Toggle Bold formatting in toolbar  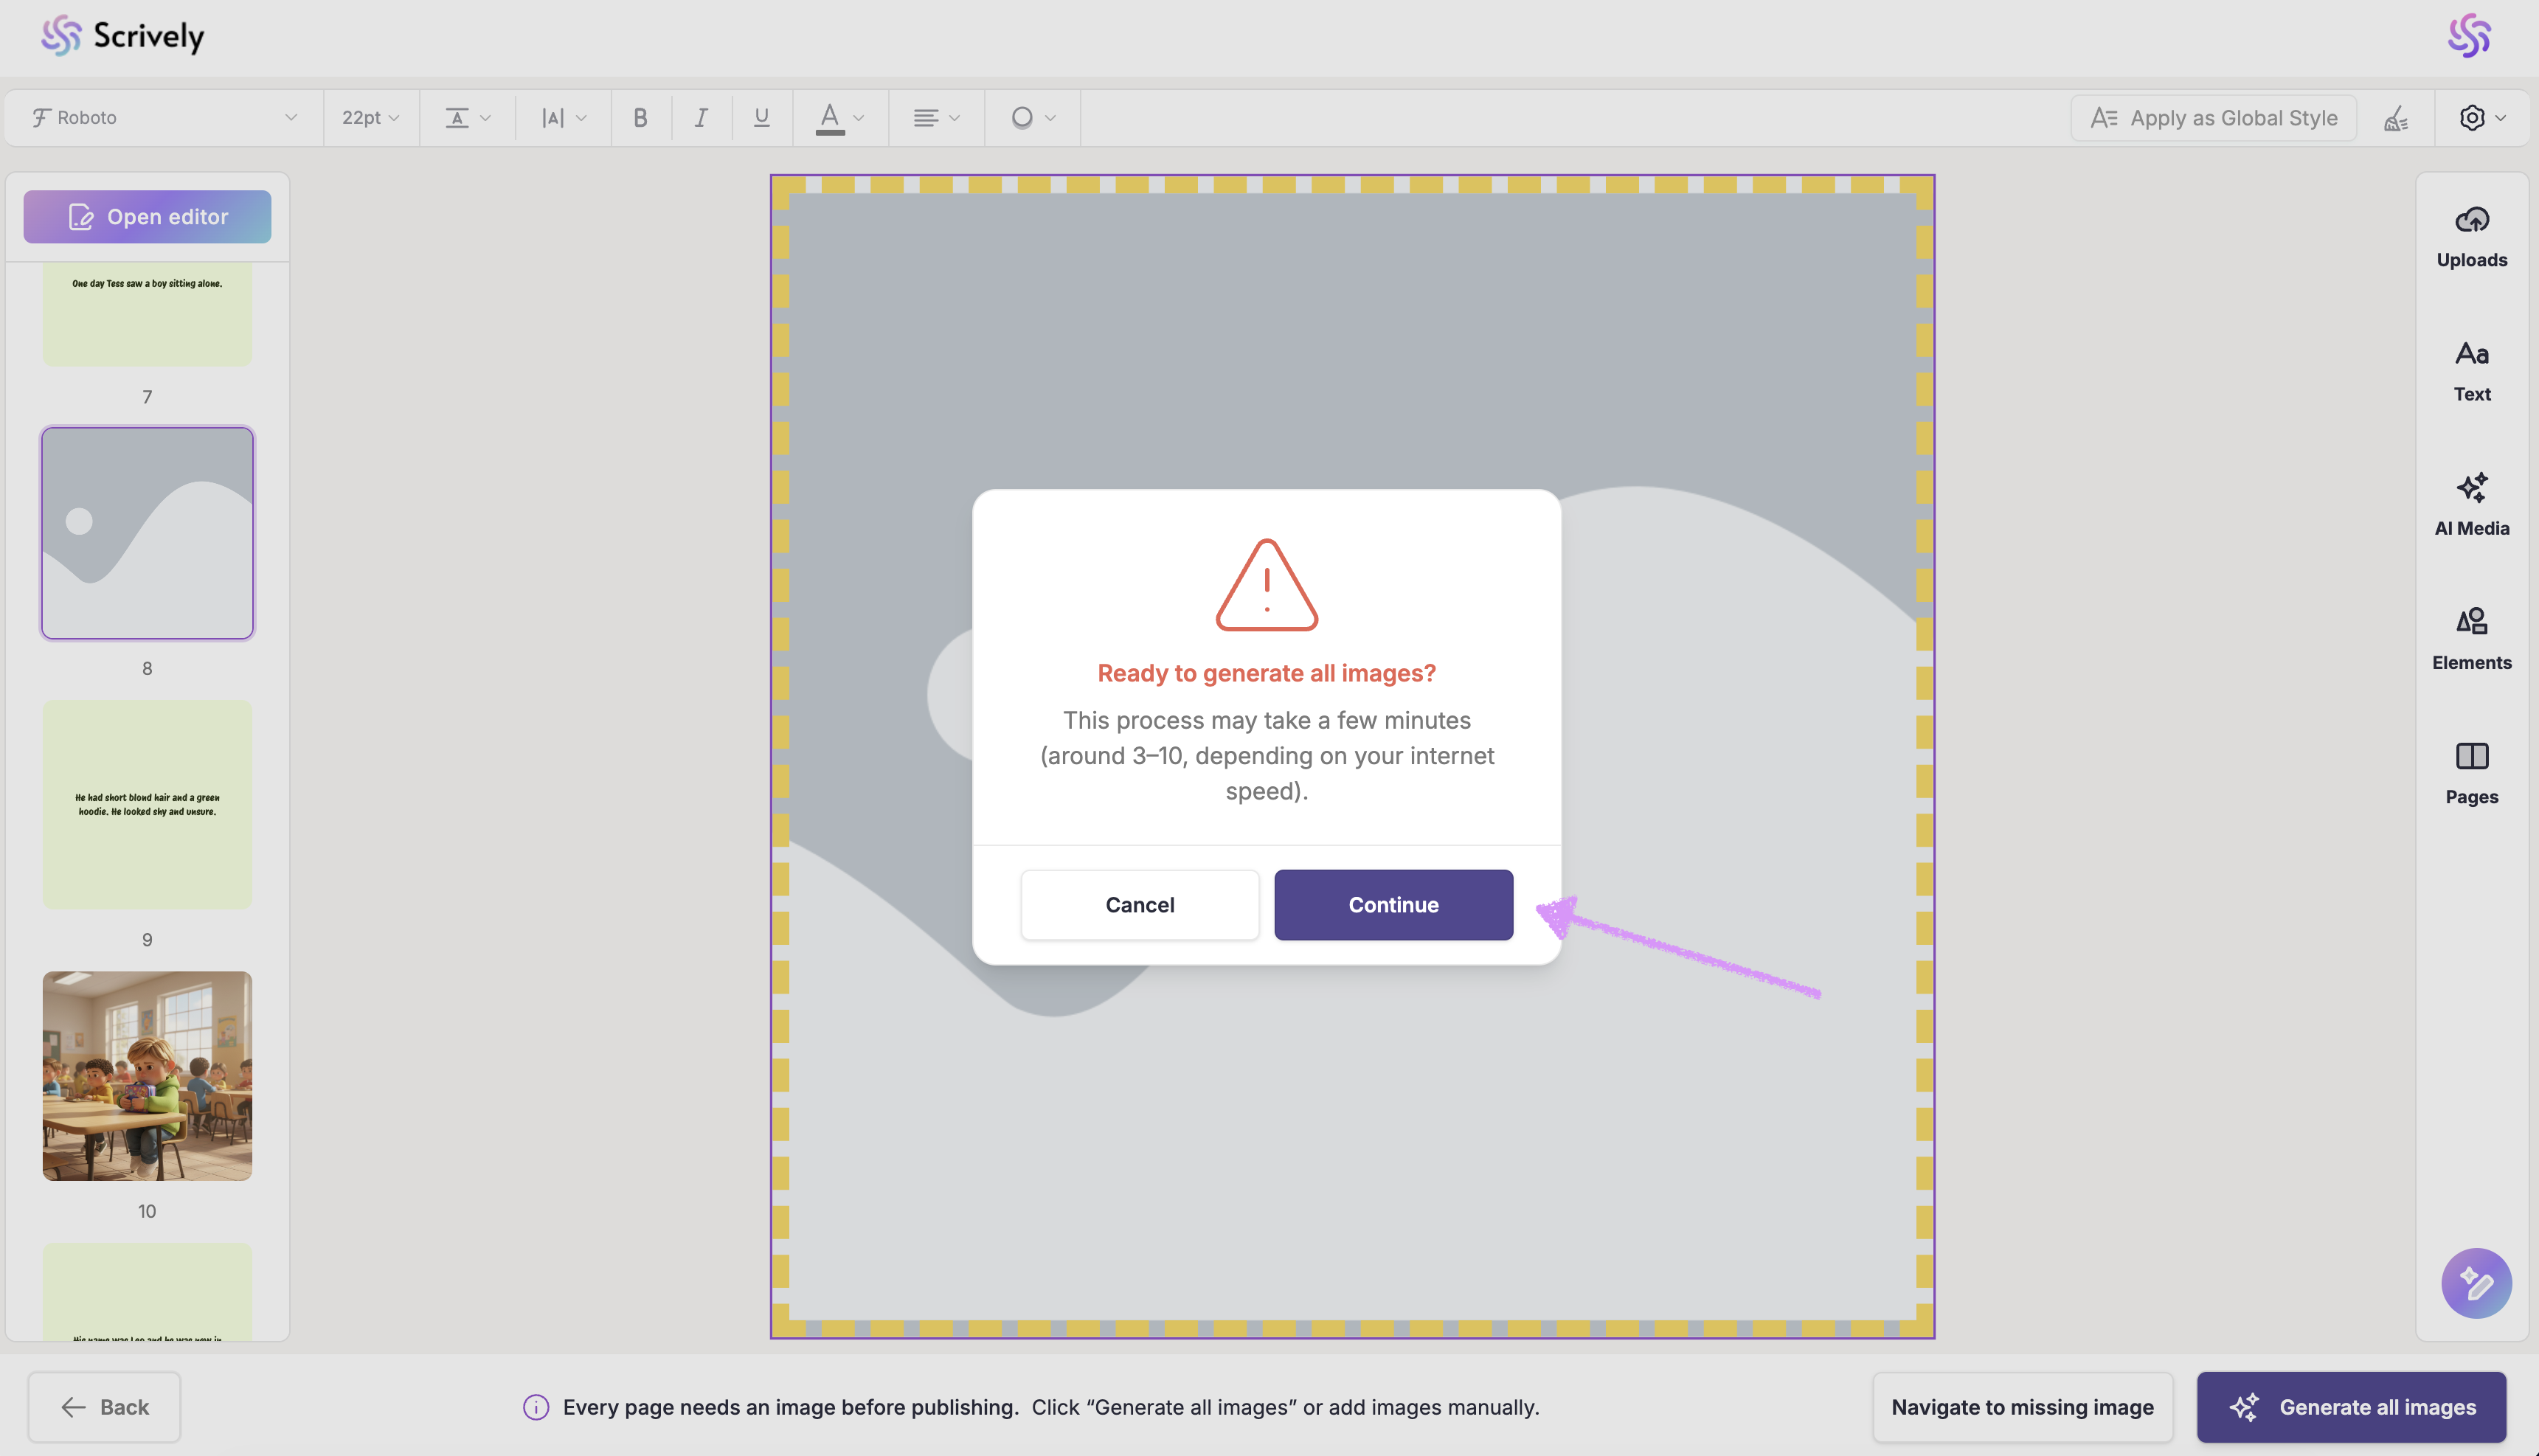tap(640, 118)
